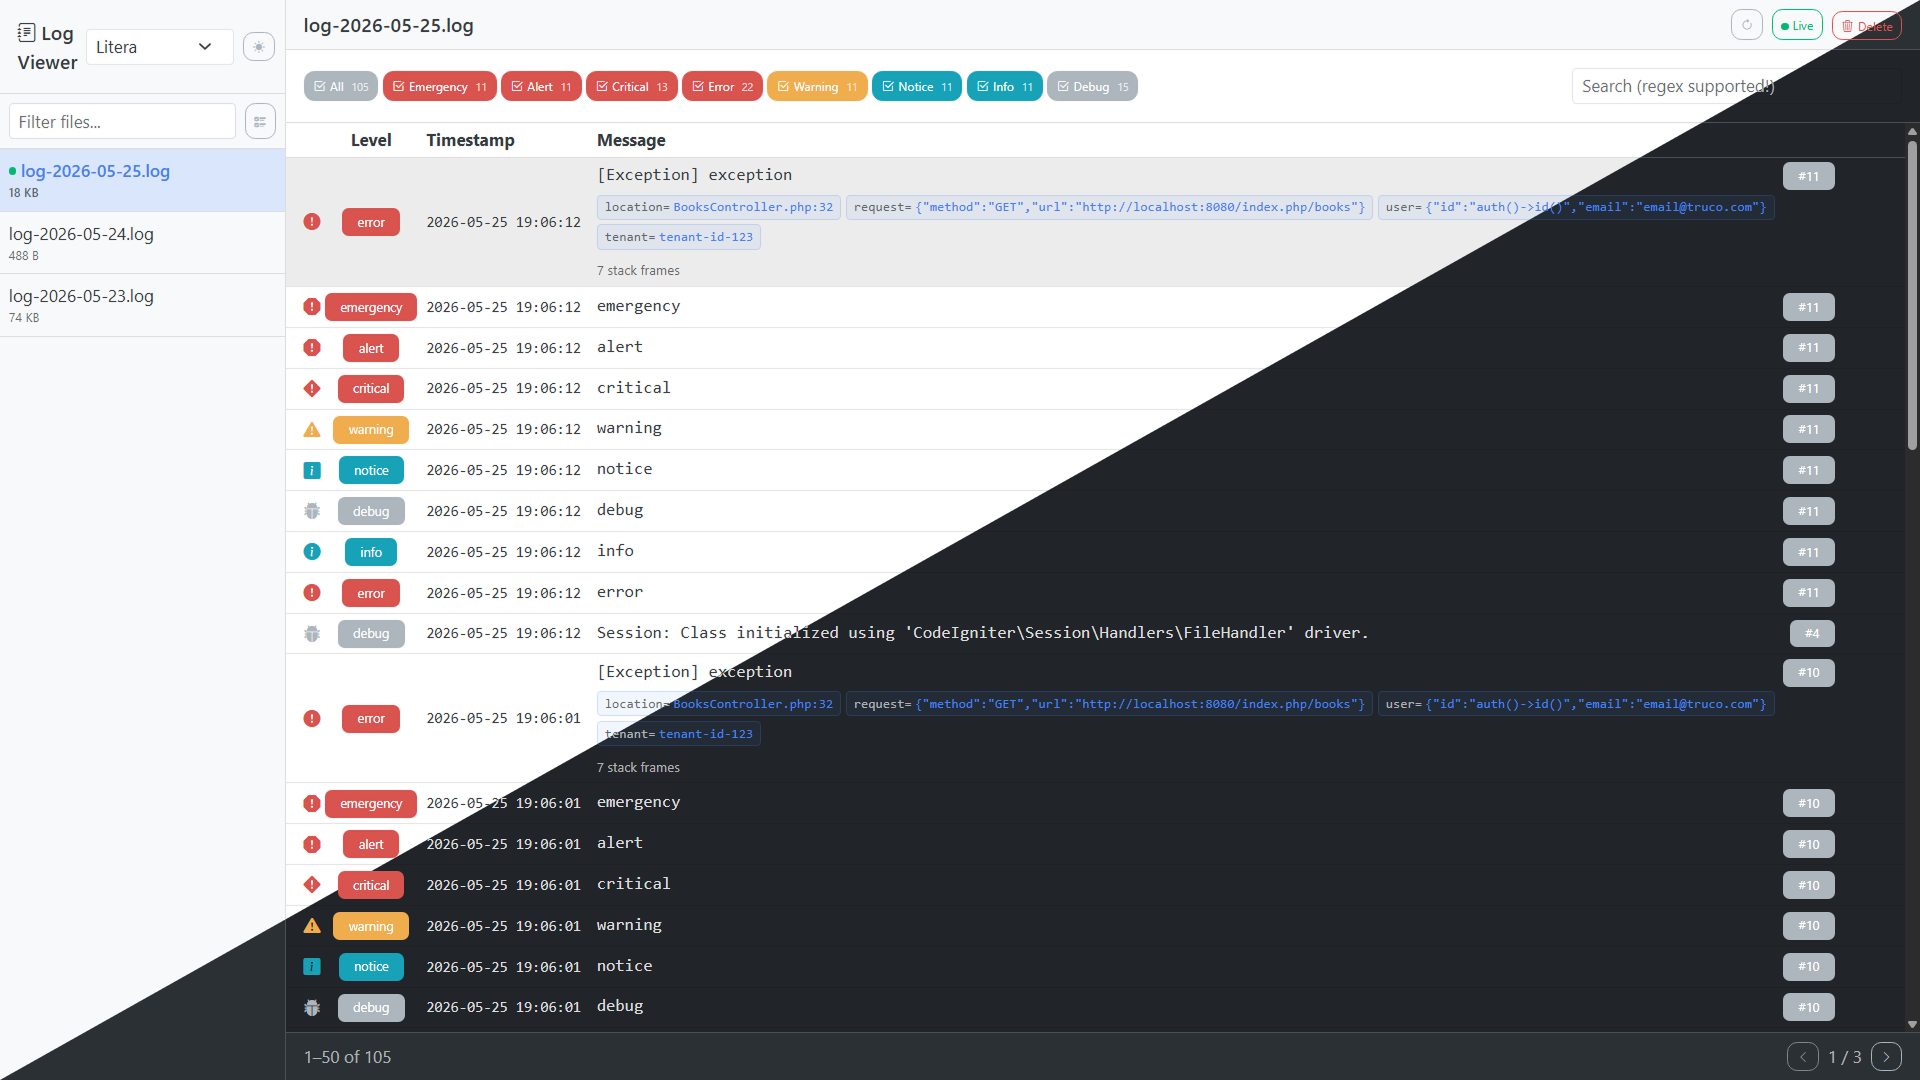Screen dimensions: 1920x1080
Task: Click the location BooksController.php:32 tag in first row
Action: 719,207
